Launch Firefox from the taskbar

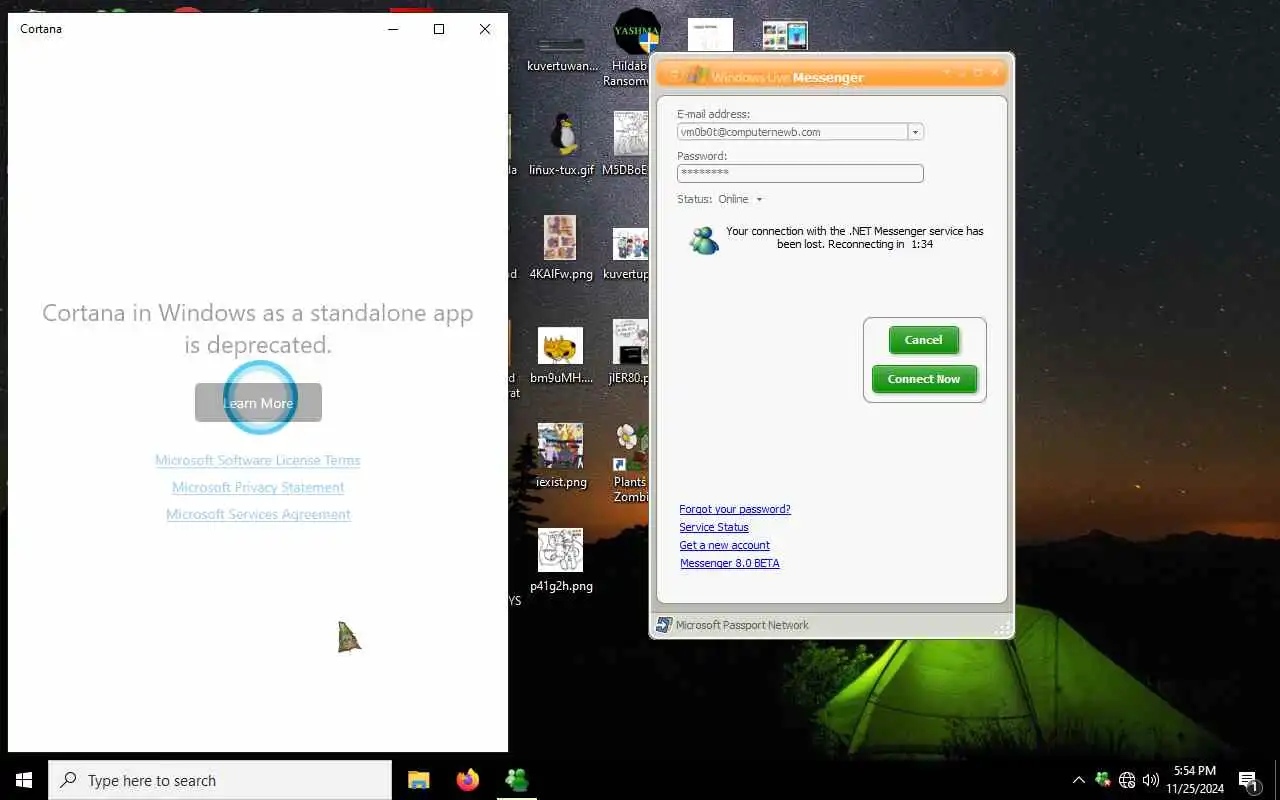467,780
